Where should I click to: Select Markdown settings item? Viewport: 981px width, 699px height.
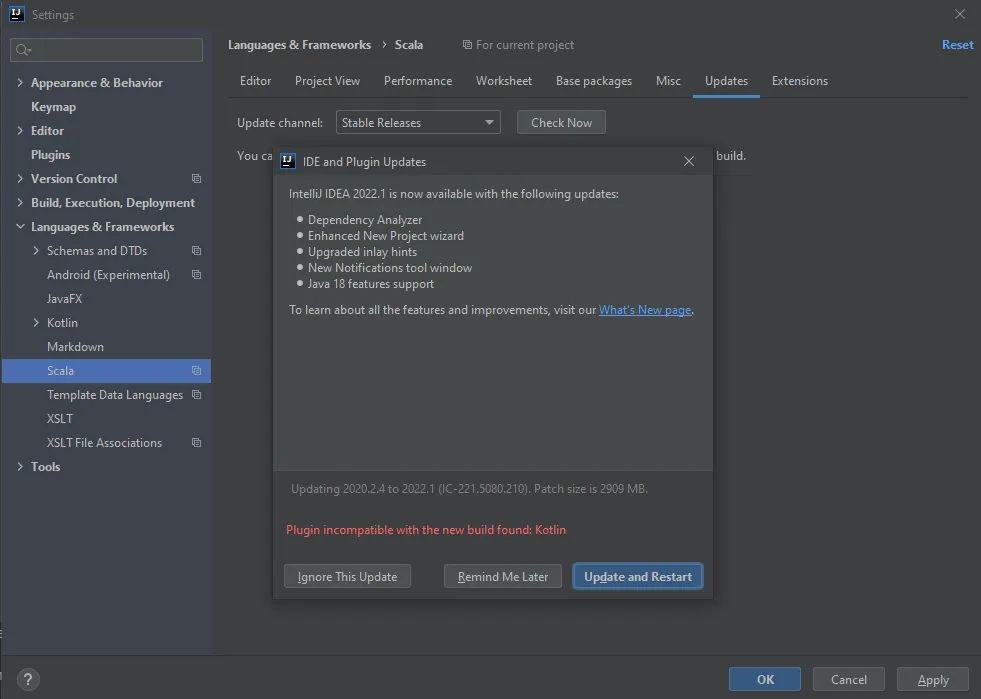[x=75, y=347]
